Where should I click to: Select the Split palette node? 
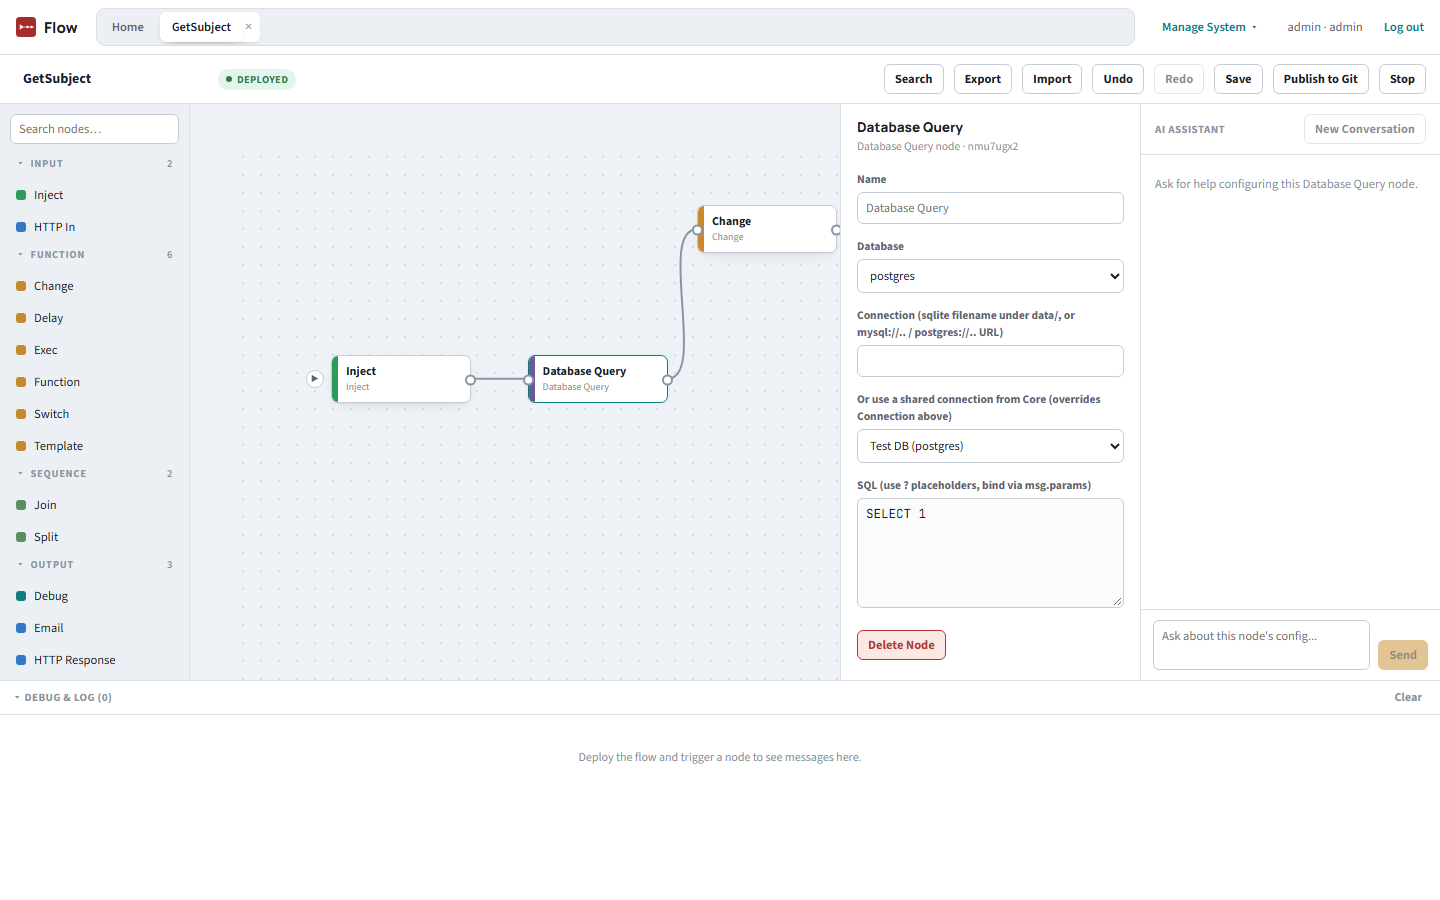pos(94,537)
